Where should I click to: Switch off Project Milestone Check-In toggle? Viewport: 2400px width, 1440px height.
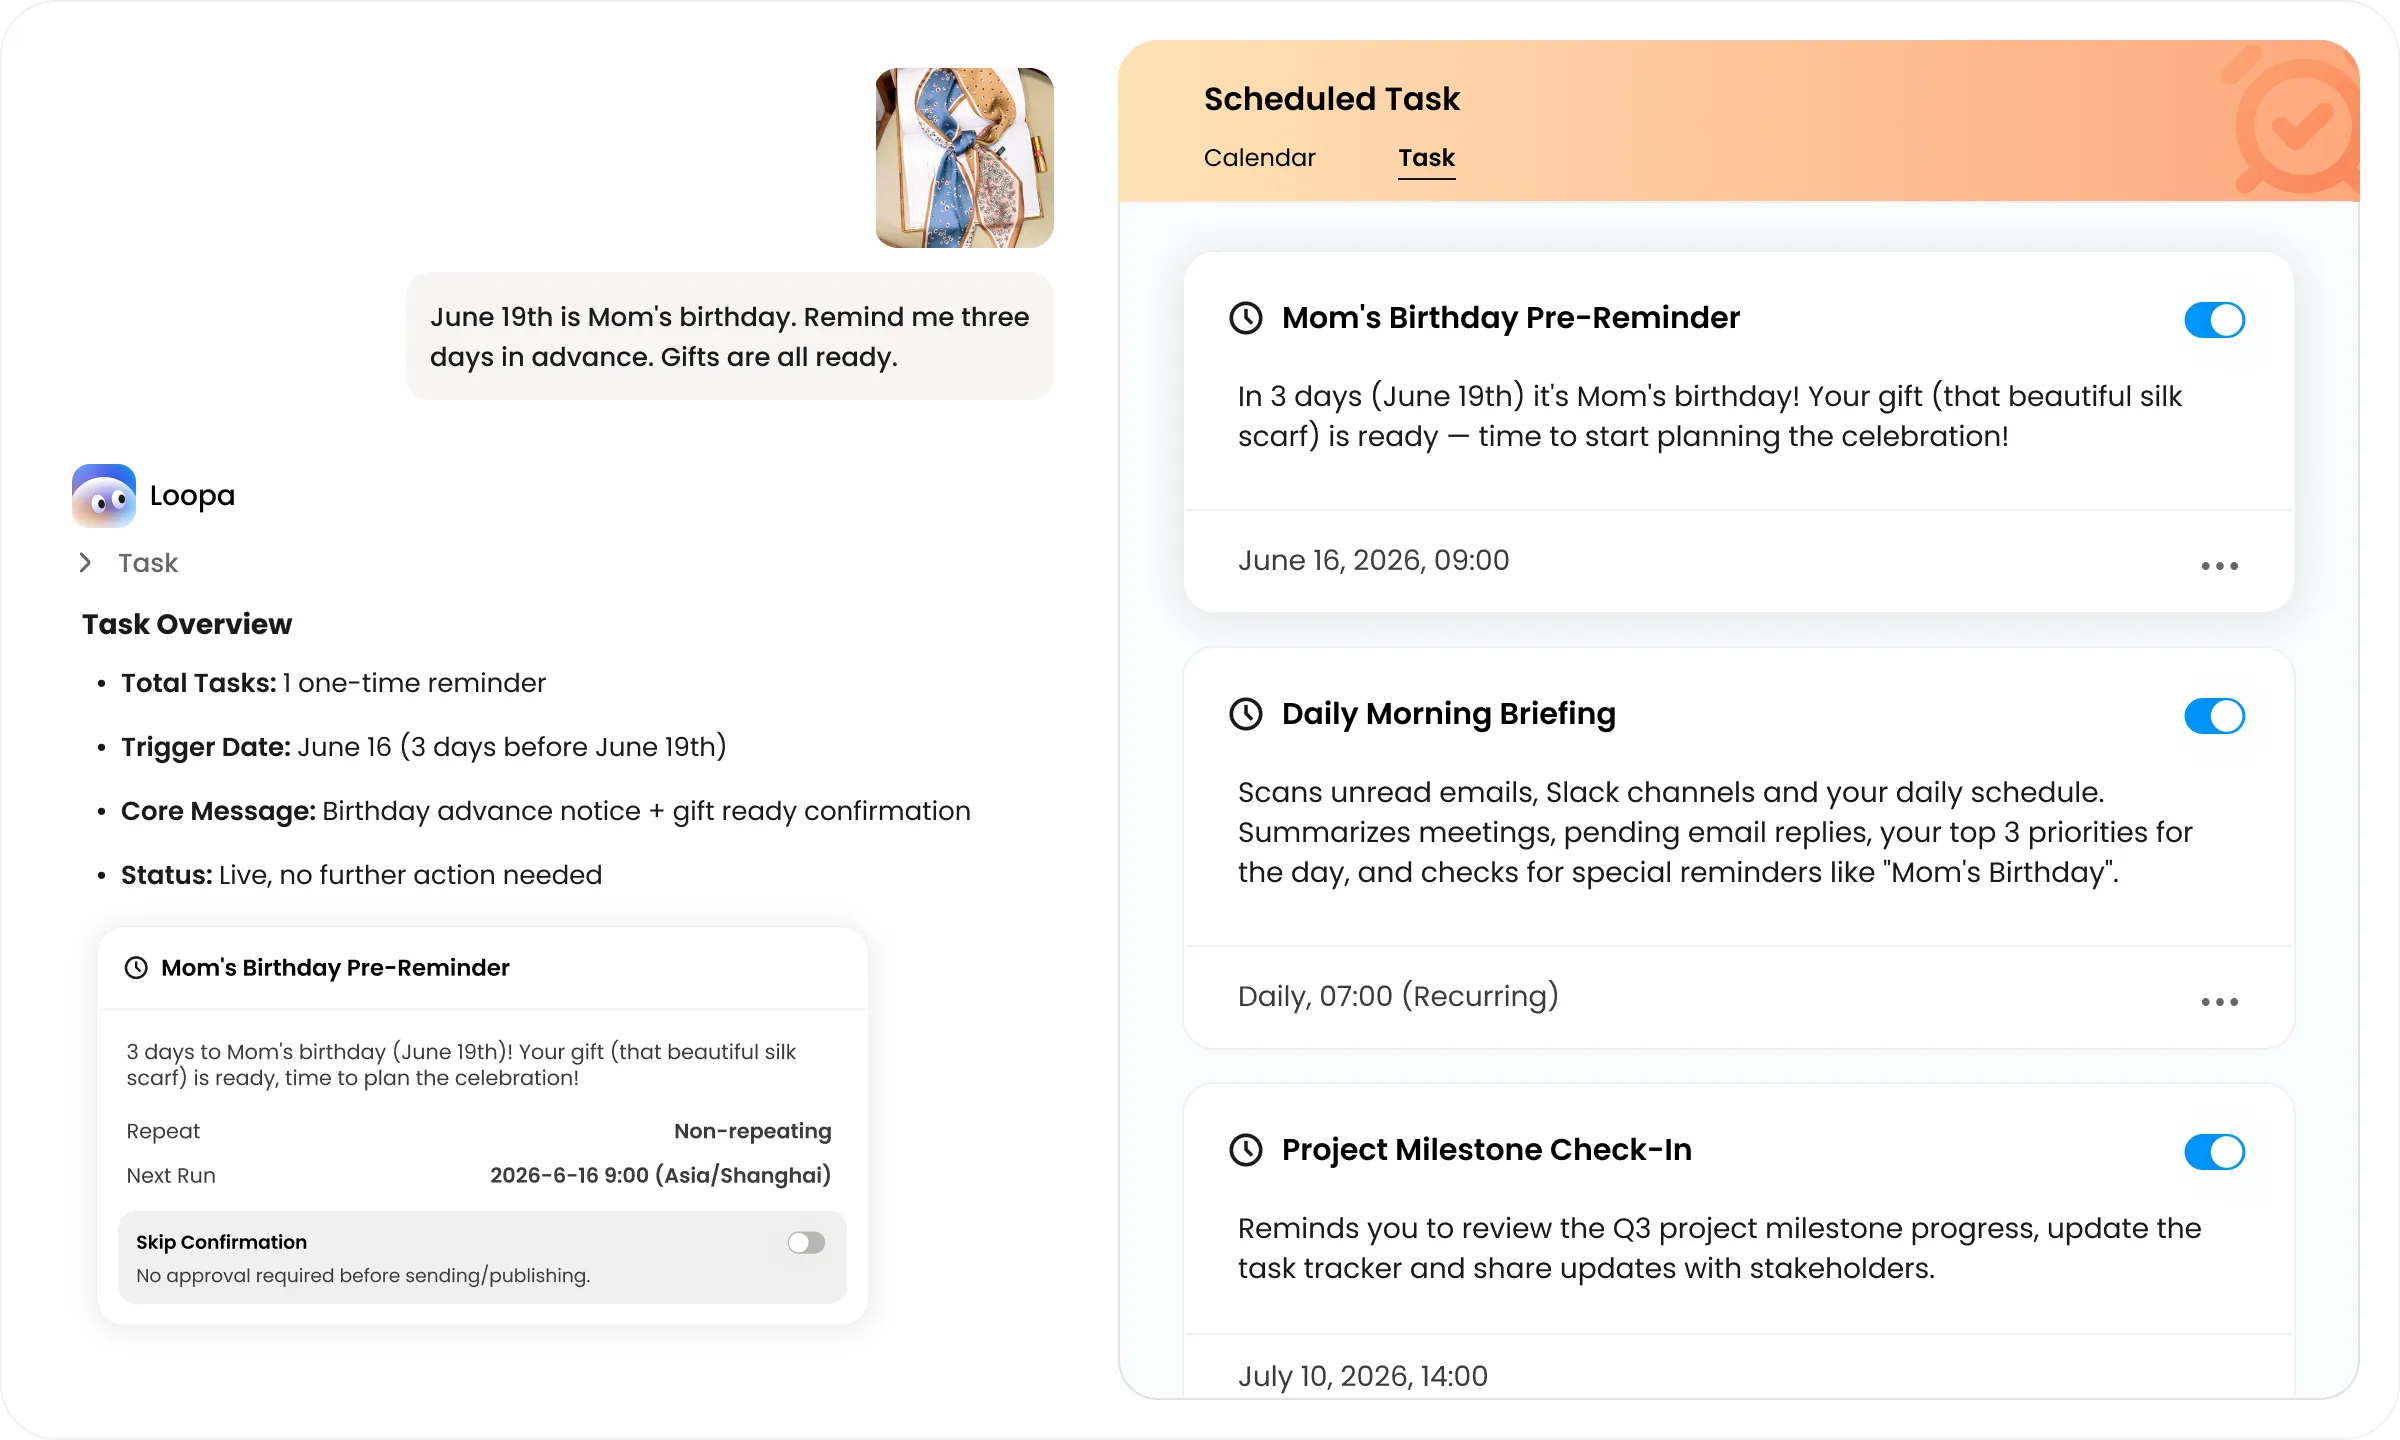tap(2215, 1152)
